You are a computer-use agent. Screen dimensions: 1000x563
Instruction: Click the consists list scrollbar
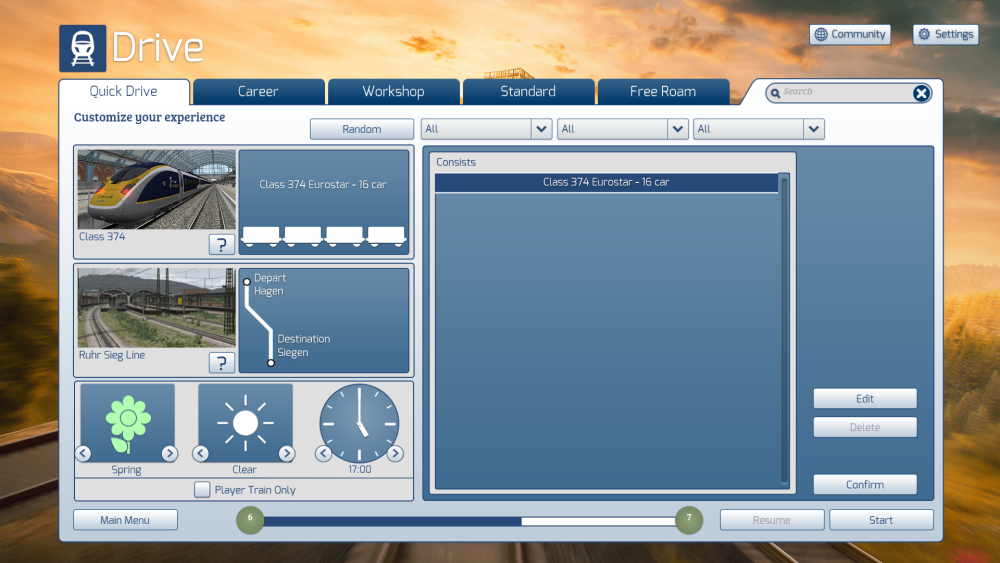point(784,330)
